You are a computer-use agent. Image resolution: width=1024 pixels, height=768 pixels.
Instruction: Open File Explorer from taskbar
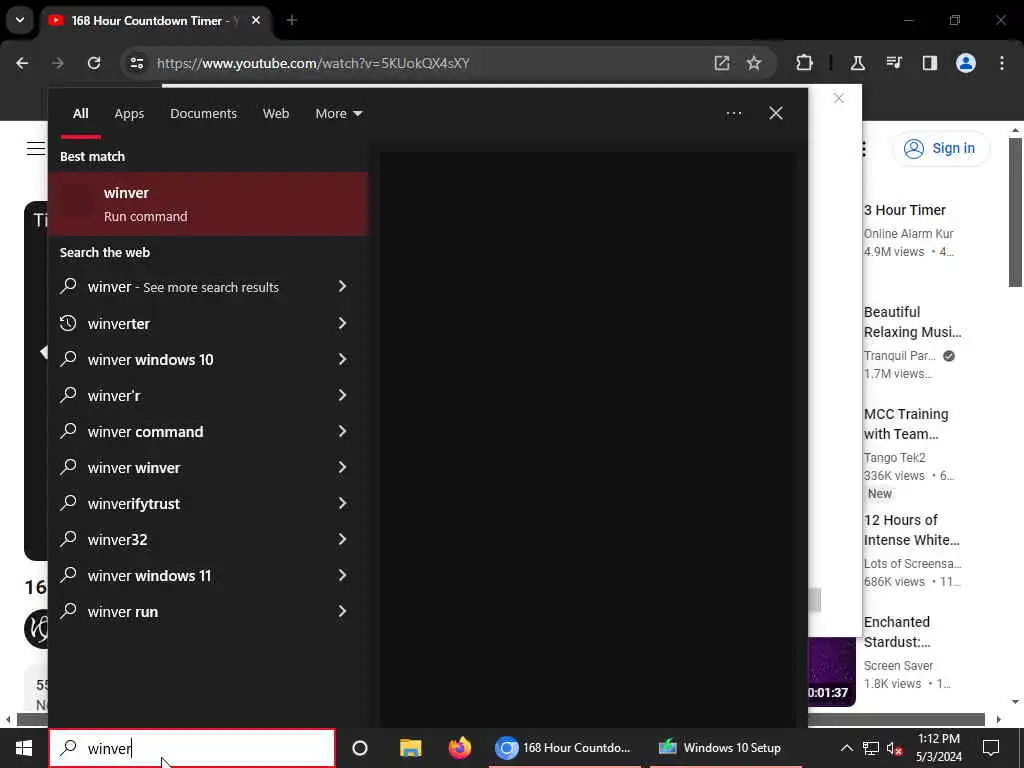[411, 748]
